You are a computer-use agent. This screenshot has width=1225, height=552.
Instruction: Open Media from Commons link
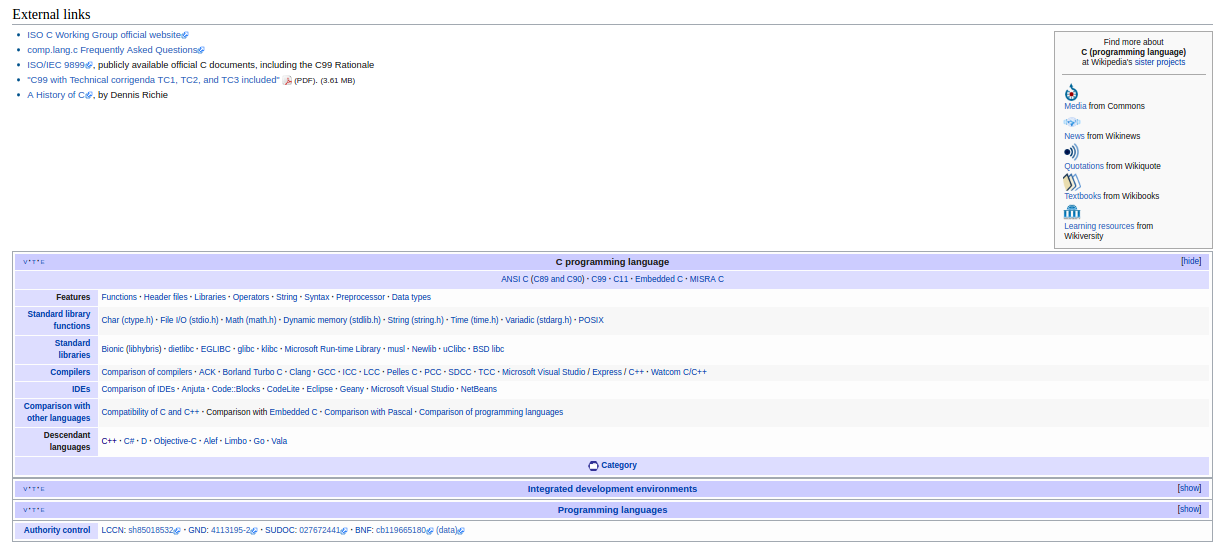1075,106
